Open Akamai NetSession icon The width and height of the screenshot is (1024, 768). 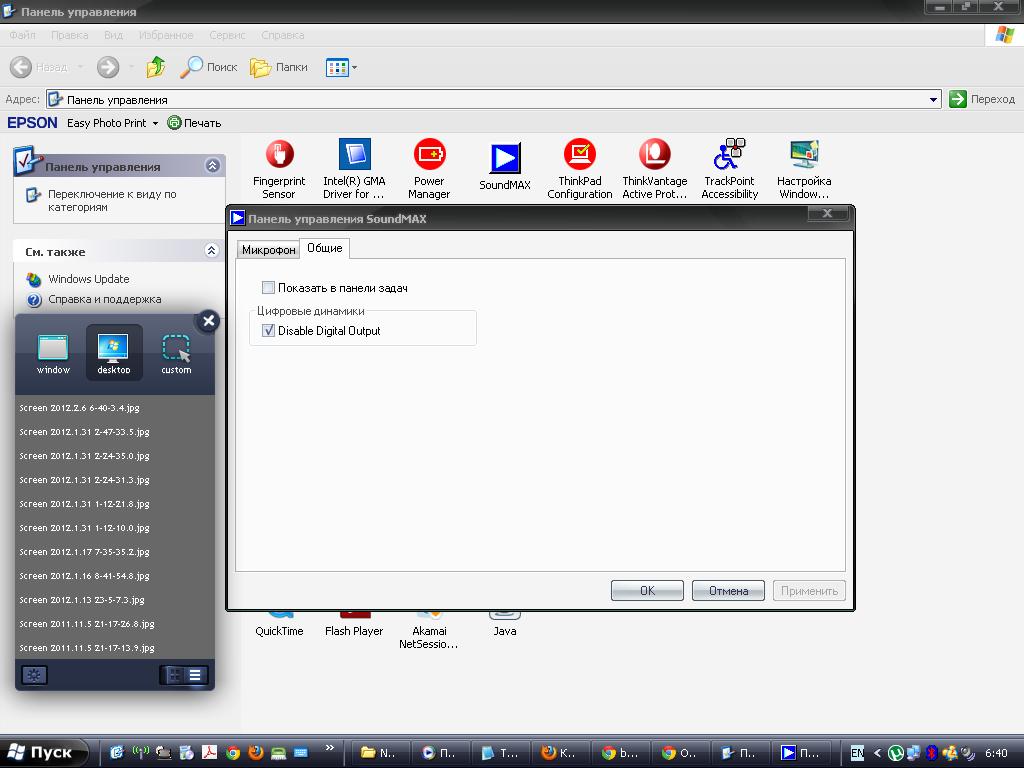click(x=428, y=631)
